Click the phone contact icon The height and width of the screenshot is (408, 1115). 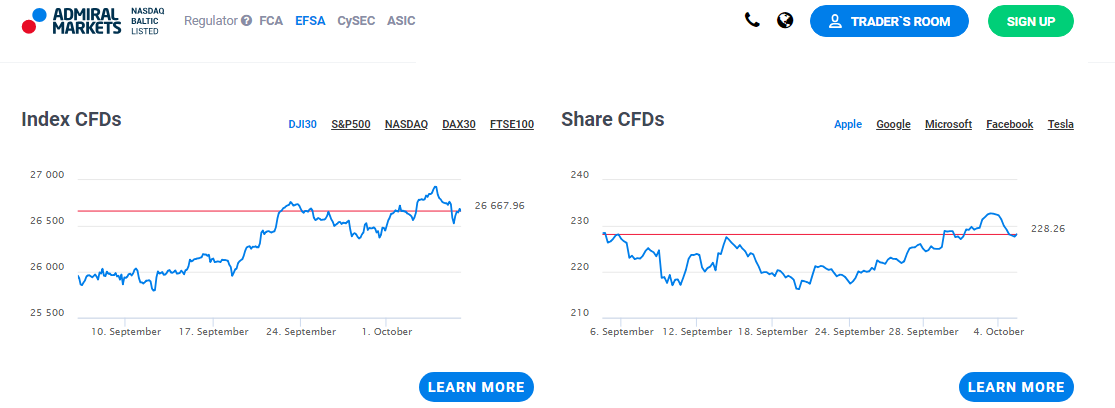click(752, 20)
